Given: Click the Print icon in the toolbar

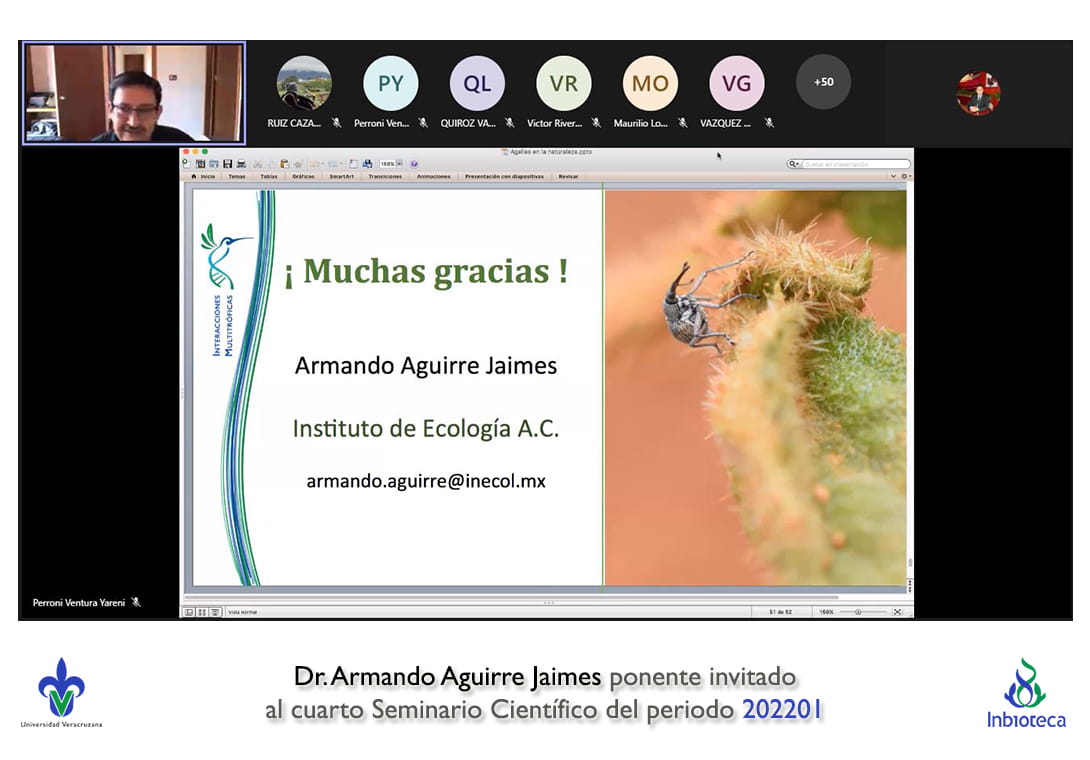Looking at the screenshot, I should point(241,164).
